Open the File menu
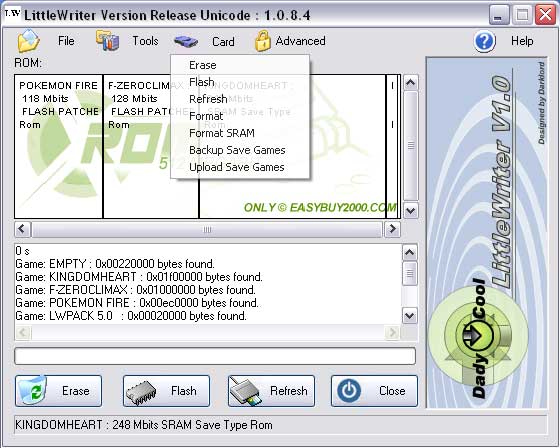The height and width of the screenshot is (448, 560). point(66,41)
